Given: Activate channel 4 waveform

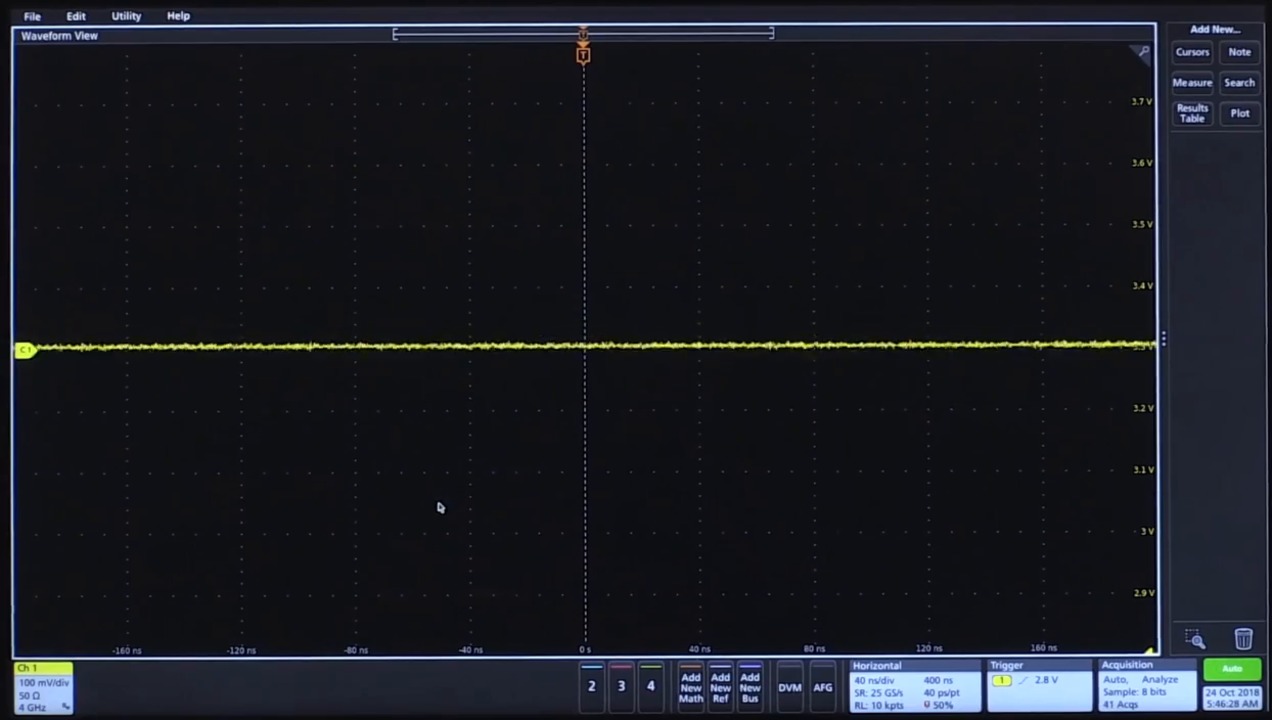Looking at the screenshot, I should coord(650,685).
